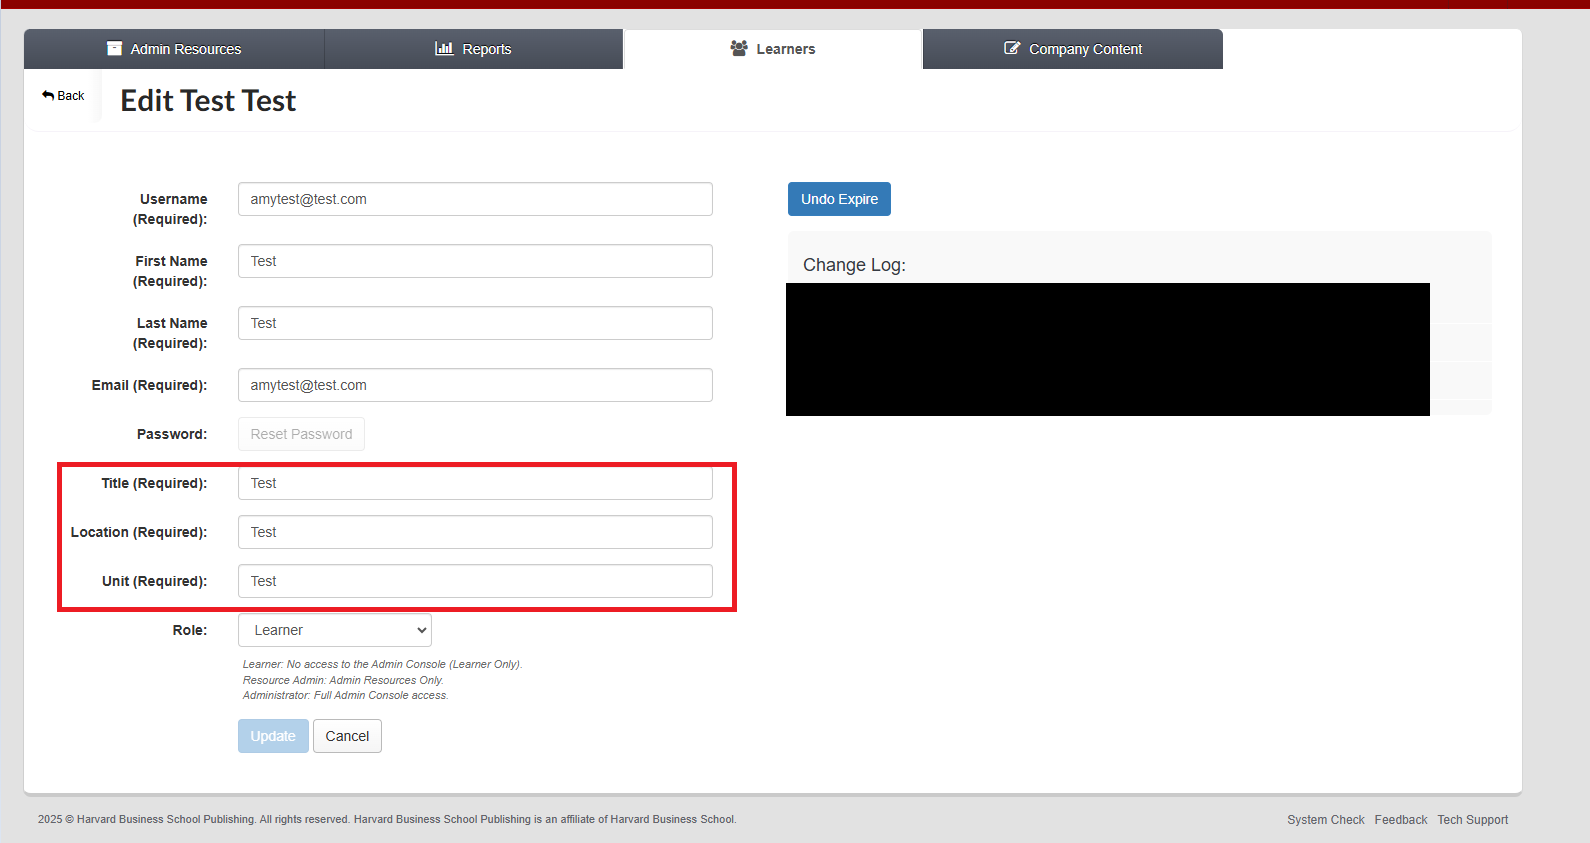Cancel editing the learner
Image resolution: width=1590 pixels, height=843 pixels.
pos(347,736)
